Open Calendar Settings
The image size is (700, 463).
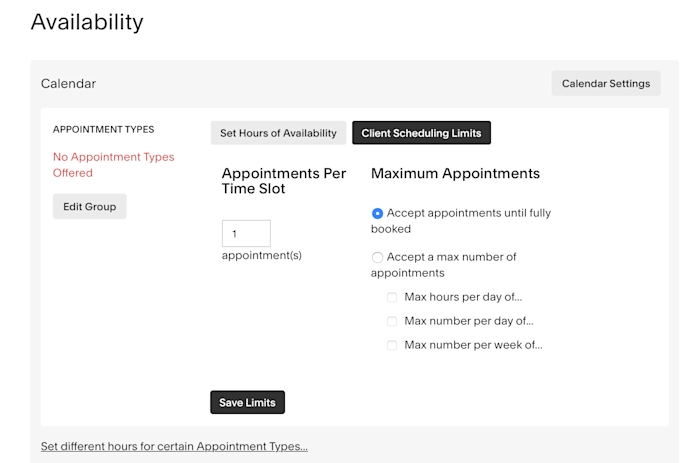(x=606, y=83)
